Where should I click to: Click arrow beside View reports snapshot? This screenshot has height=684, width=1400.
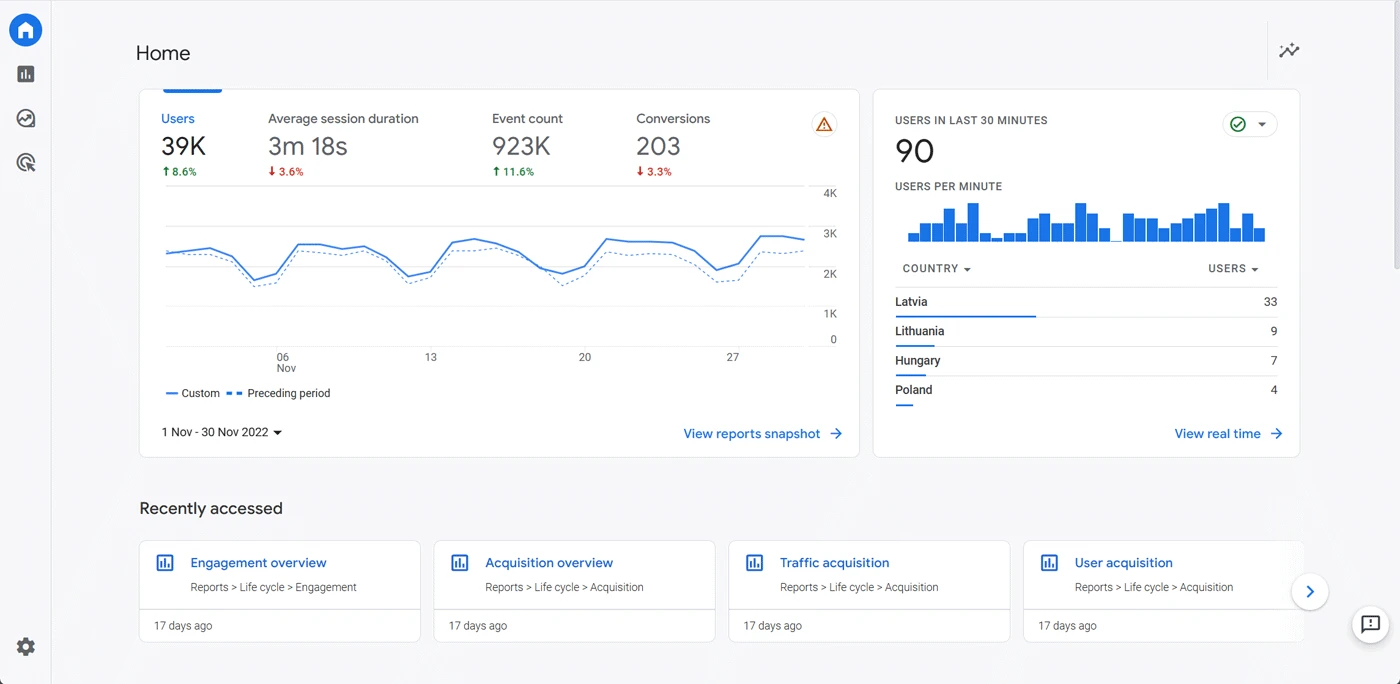click(836, 434)
